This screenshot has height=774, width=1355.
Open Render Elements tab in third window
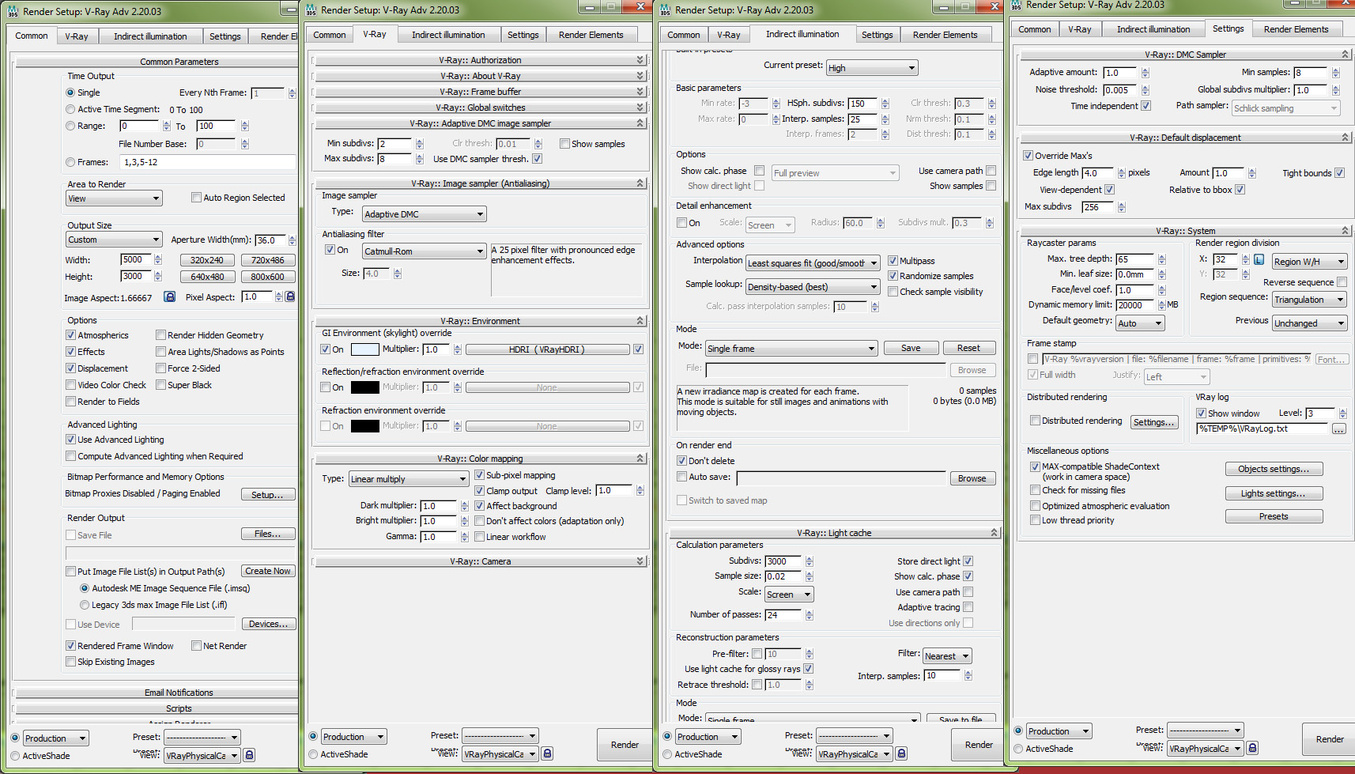click(945, 35)
